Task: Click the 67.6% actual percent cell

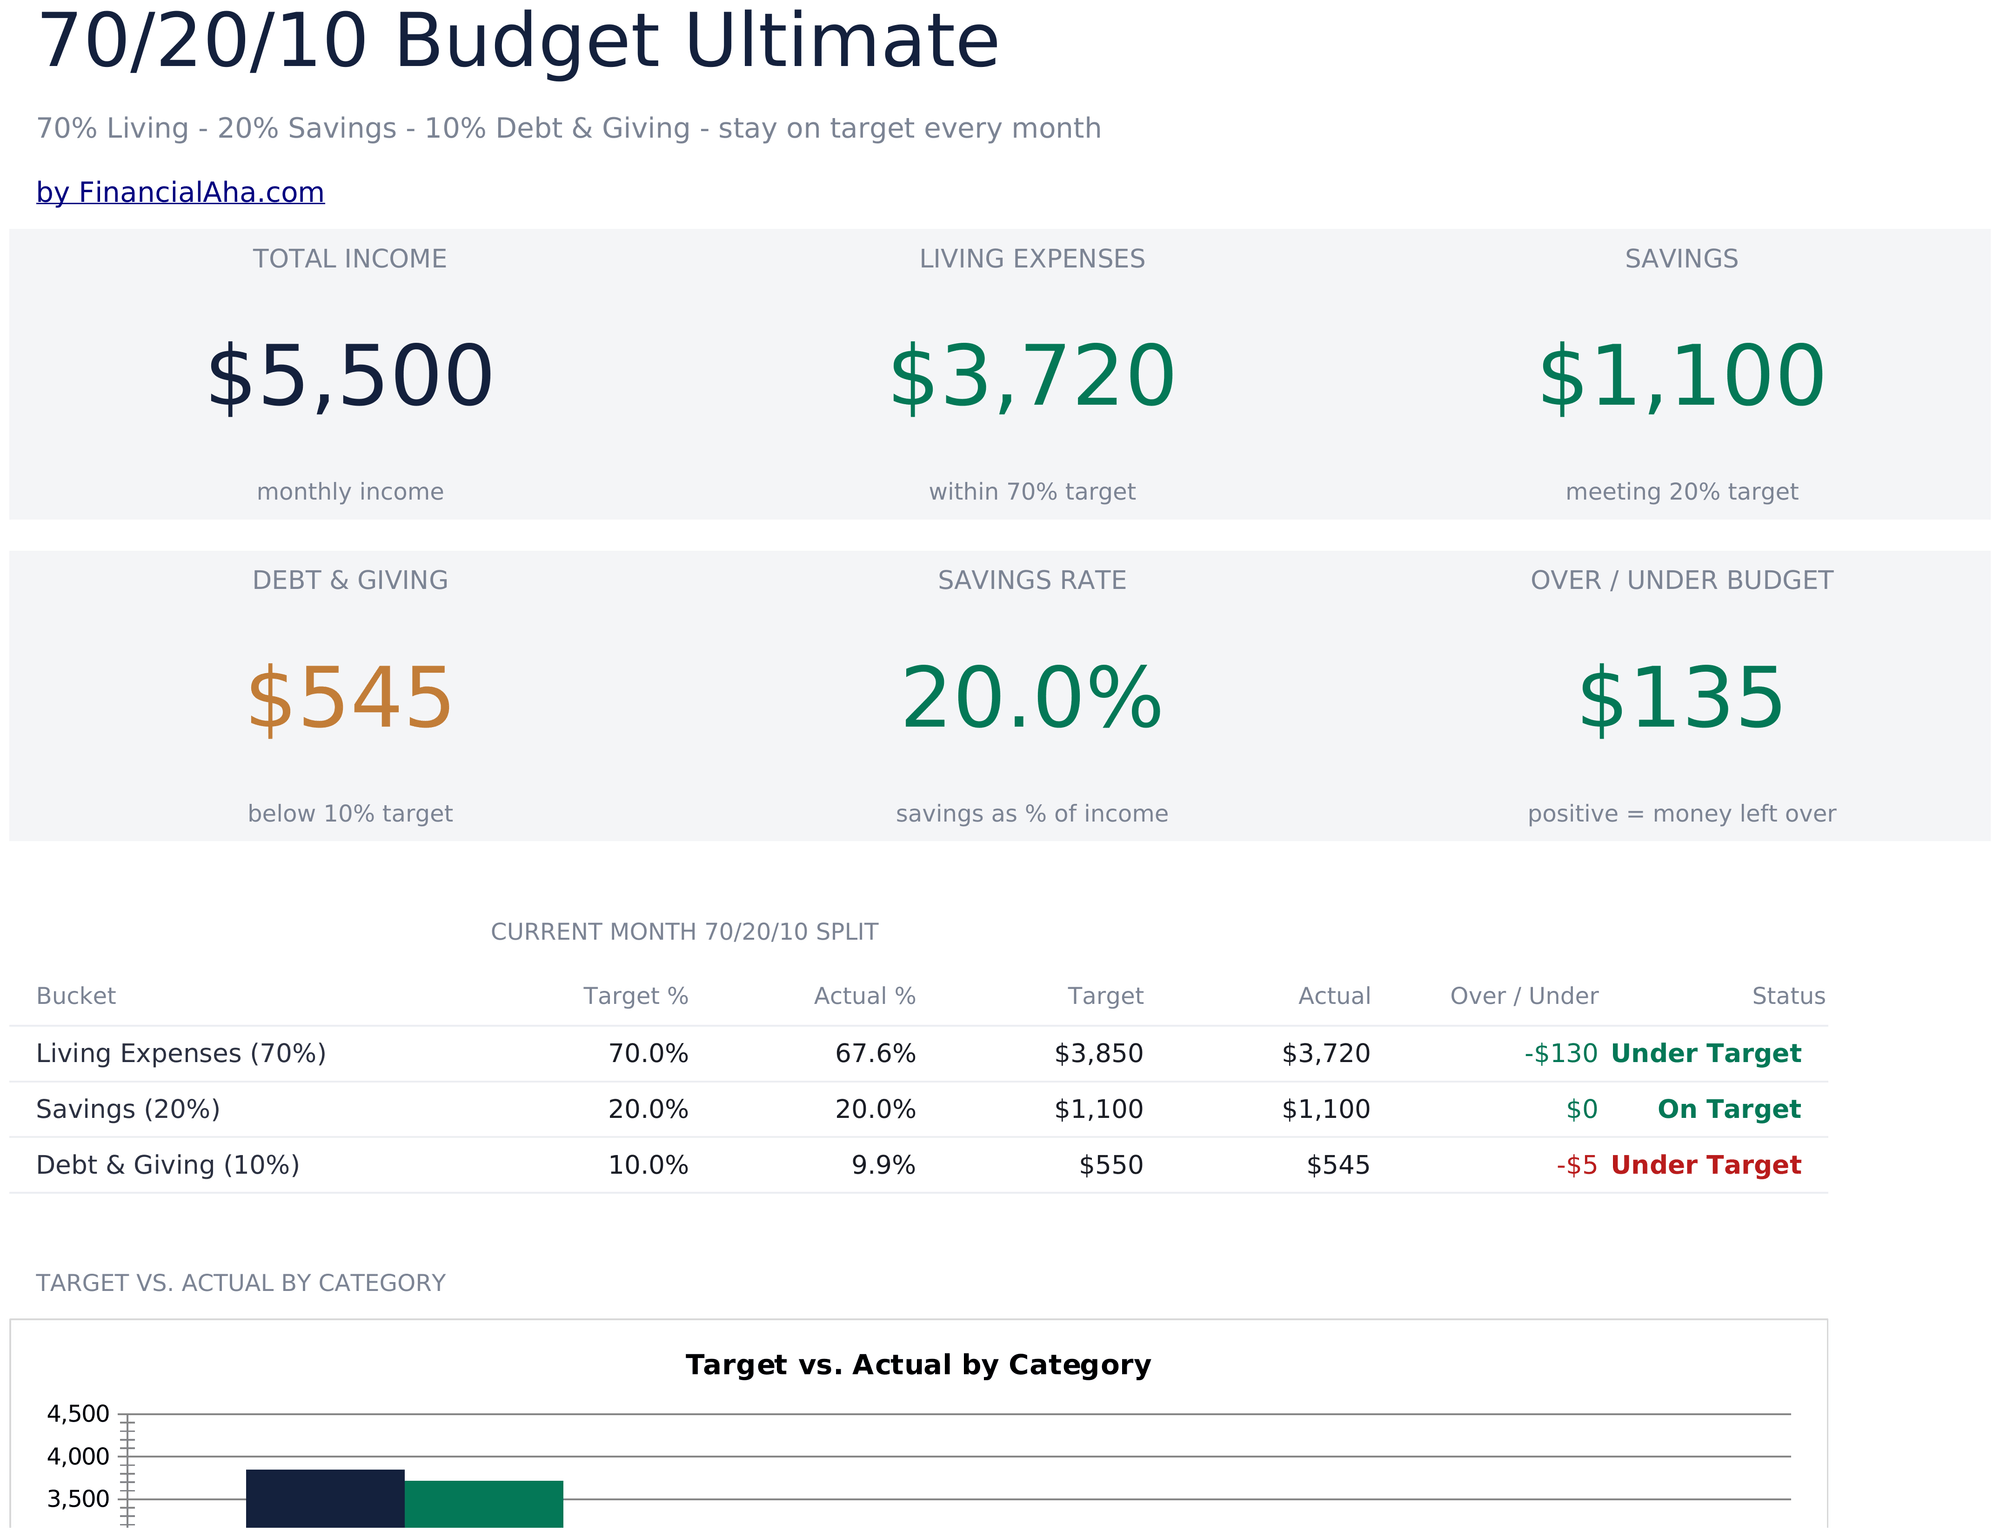Action: pyautogui.click(x=875, y=1054)
